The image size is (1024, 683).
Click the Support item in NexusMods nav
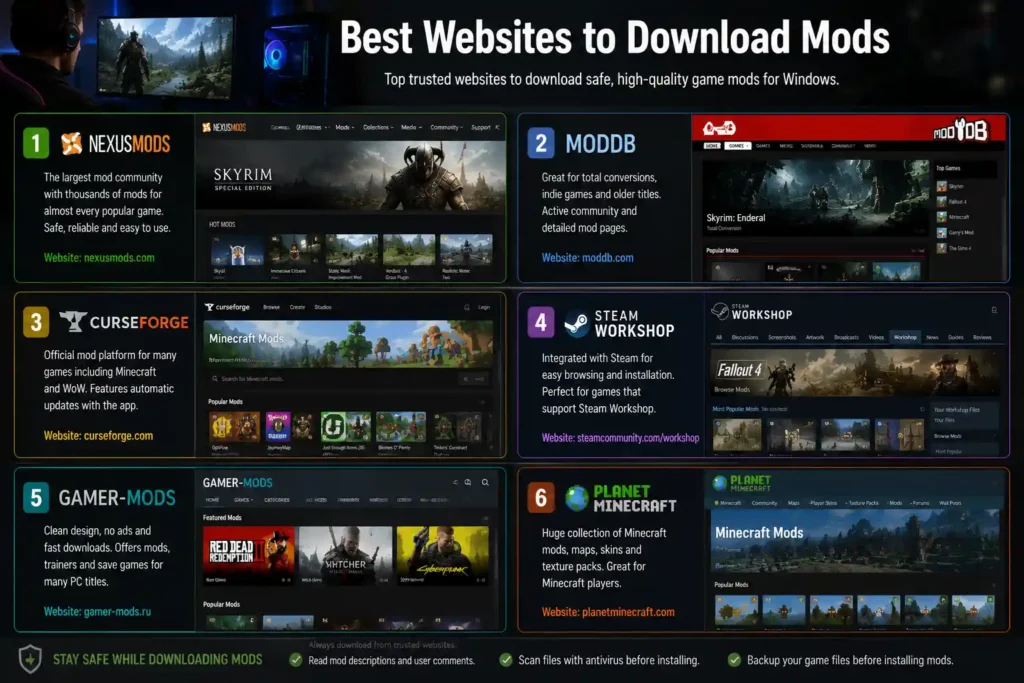tap(481, 127)
